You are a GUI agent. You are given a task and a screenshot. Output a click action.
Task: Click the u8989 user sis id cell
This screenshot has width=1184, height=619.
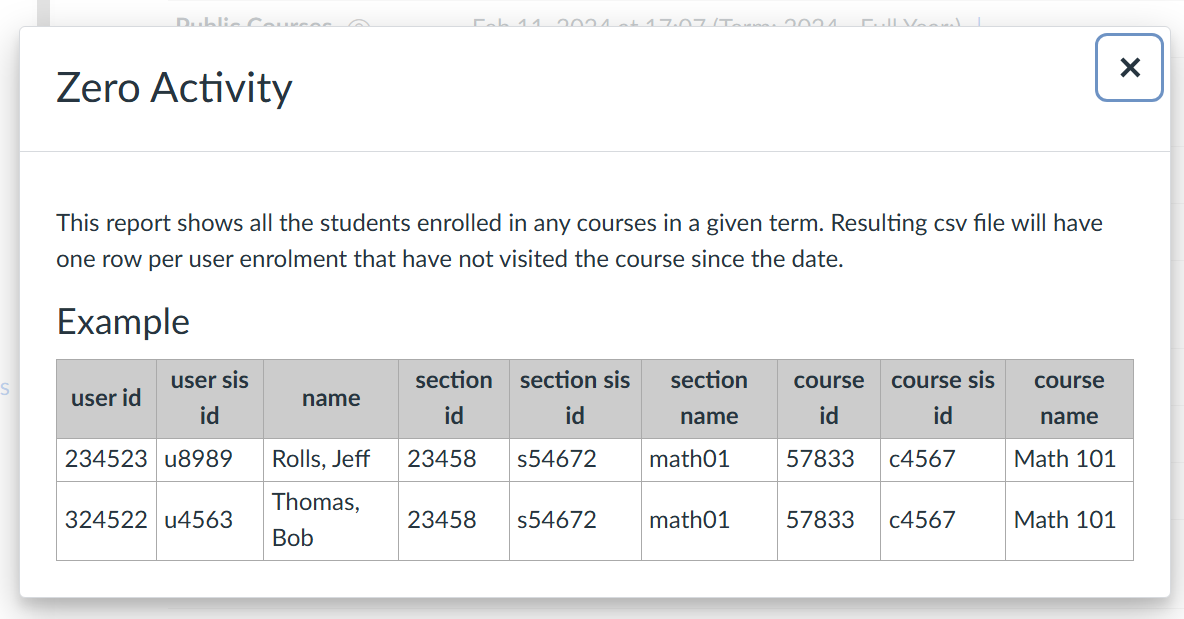pos(198,459)
